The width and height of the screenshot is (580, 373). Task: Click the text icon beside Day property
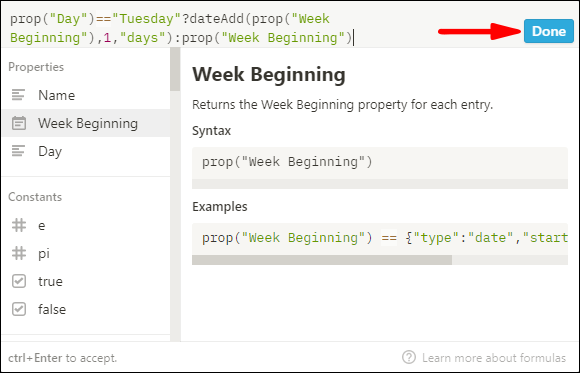(18, 151)
